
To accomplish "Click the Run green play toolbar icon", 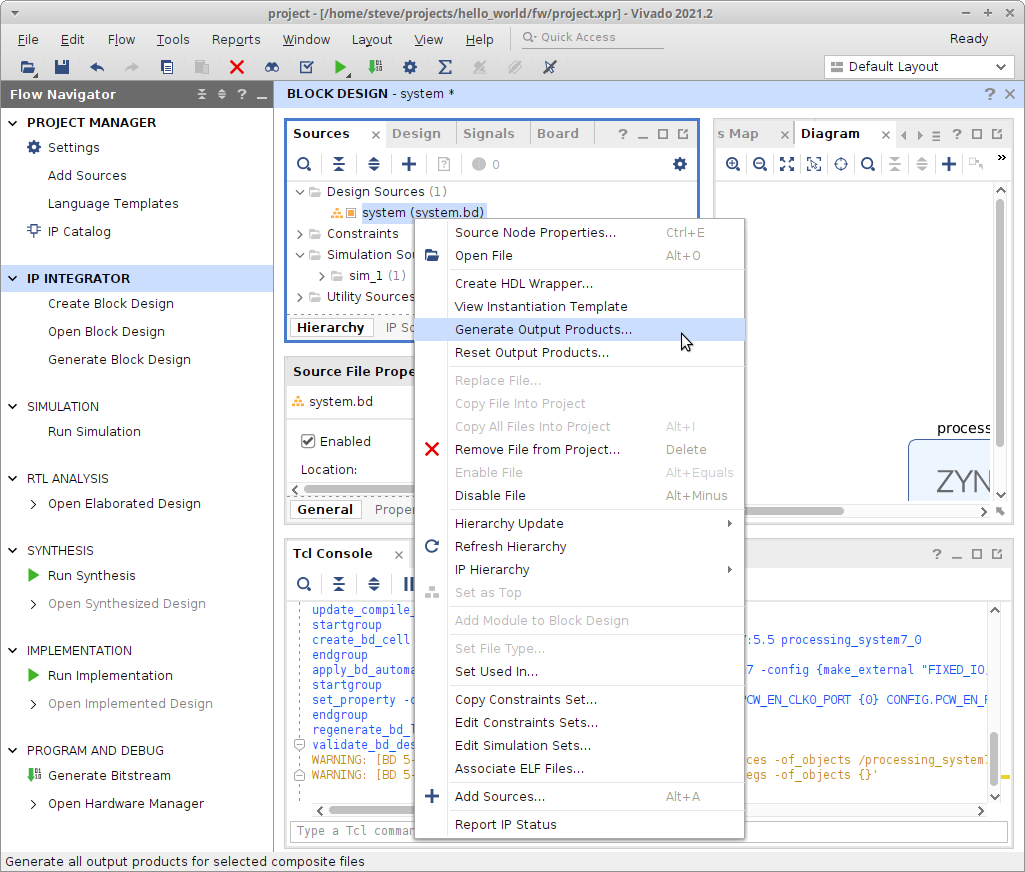I will pyautogui.click(x=341, y=67).
